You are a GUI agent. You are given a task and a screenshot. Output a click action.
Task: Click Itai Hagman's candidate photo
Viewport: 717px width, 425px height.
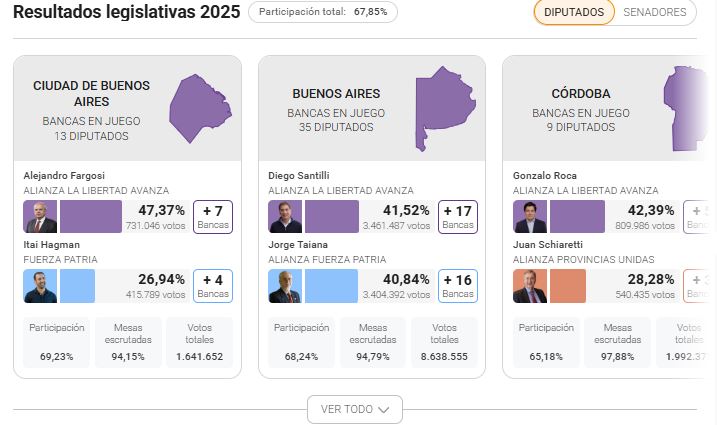click(x=40, y=286)
